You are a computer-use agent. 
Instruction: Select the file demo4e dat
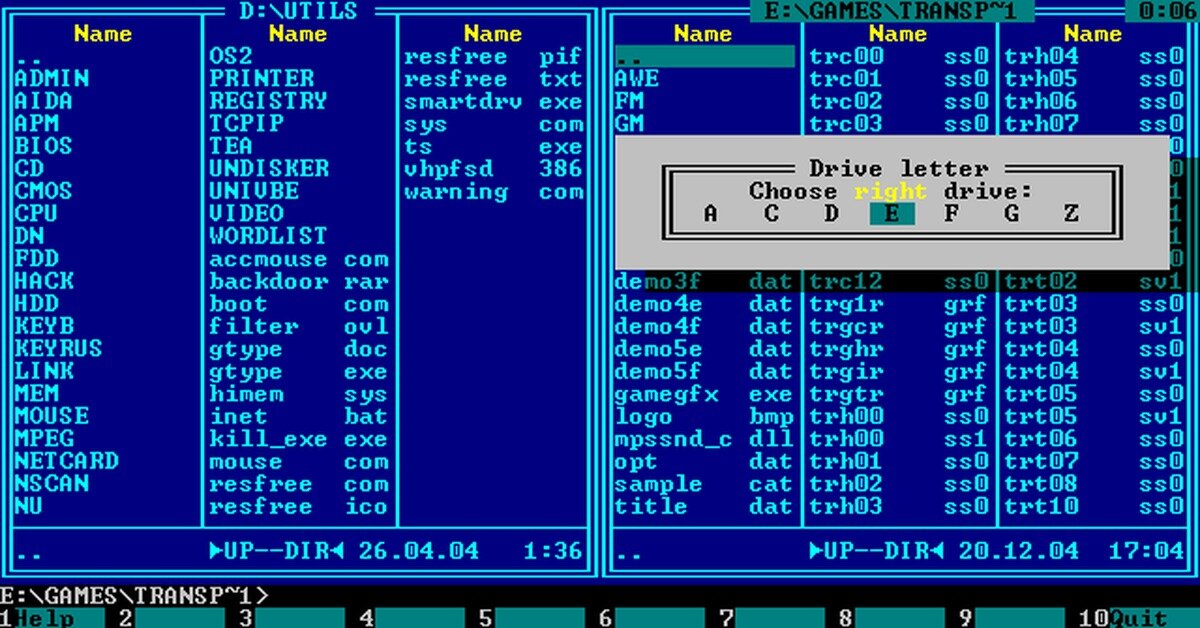point(704,304)
